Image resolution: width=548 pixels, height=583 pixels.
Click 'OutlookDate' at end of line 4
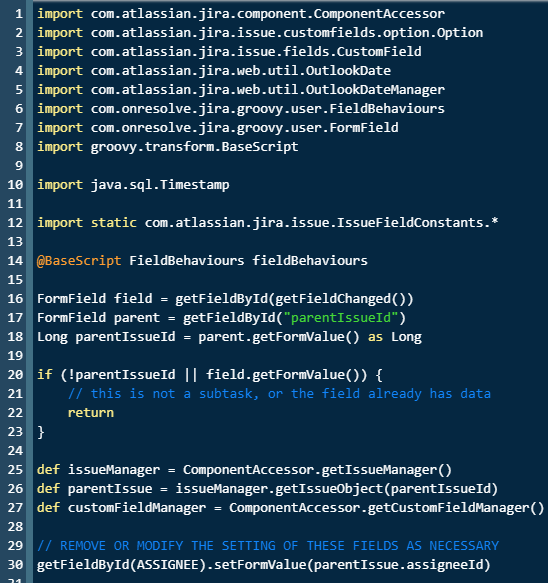click(348, 71)
